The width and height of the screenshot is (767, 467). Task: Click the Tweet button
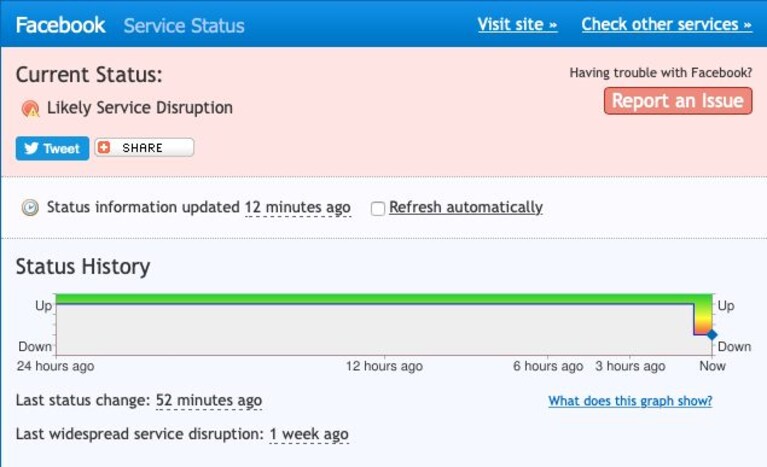point(52,148)
